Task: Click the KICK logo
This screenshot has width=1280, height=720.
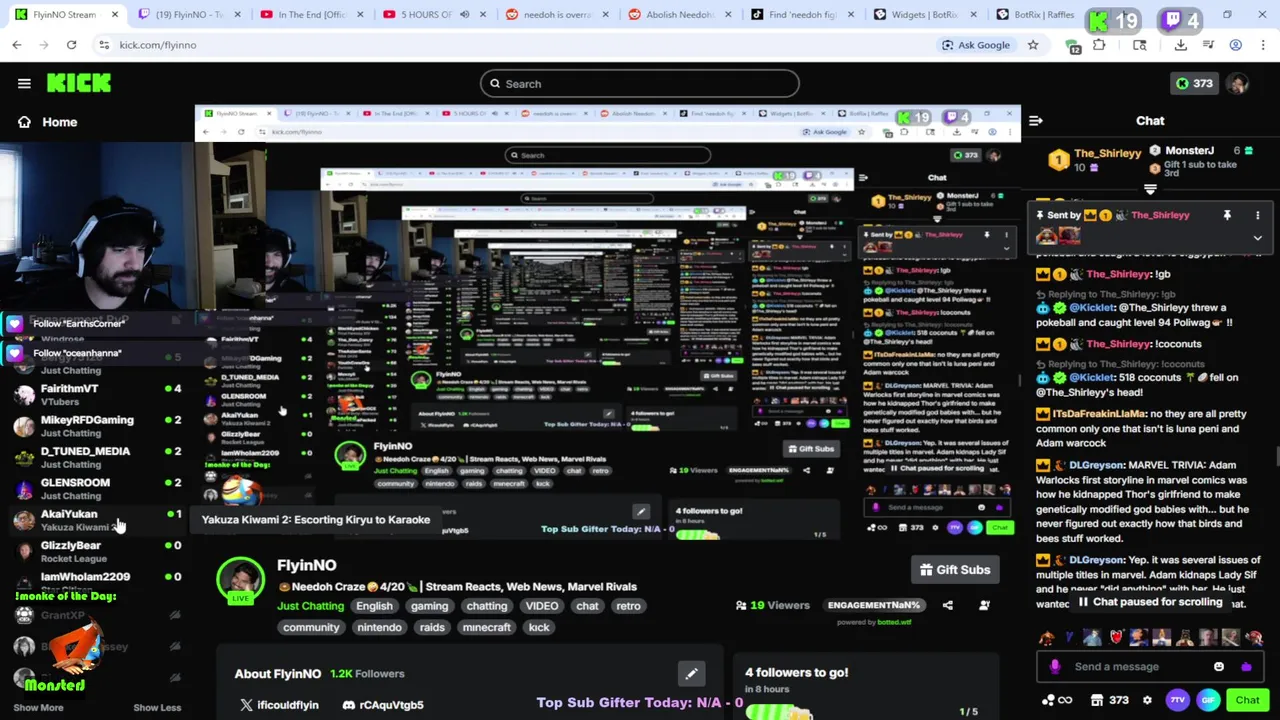Action: (x=79, y=83)
